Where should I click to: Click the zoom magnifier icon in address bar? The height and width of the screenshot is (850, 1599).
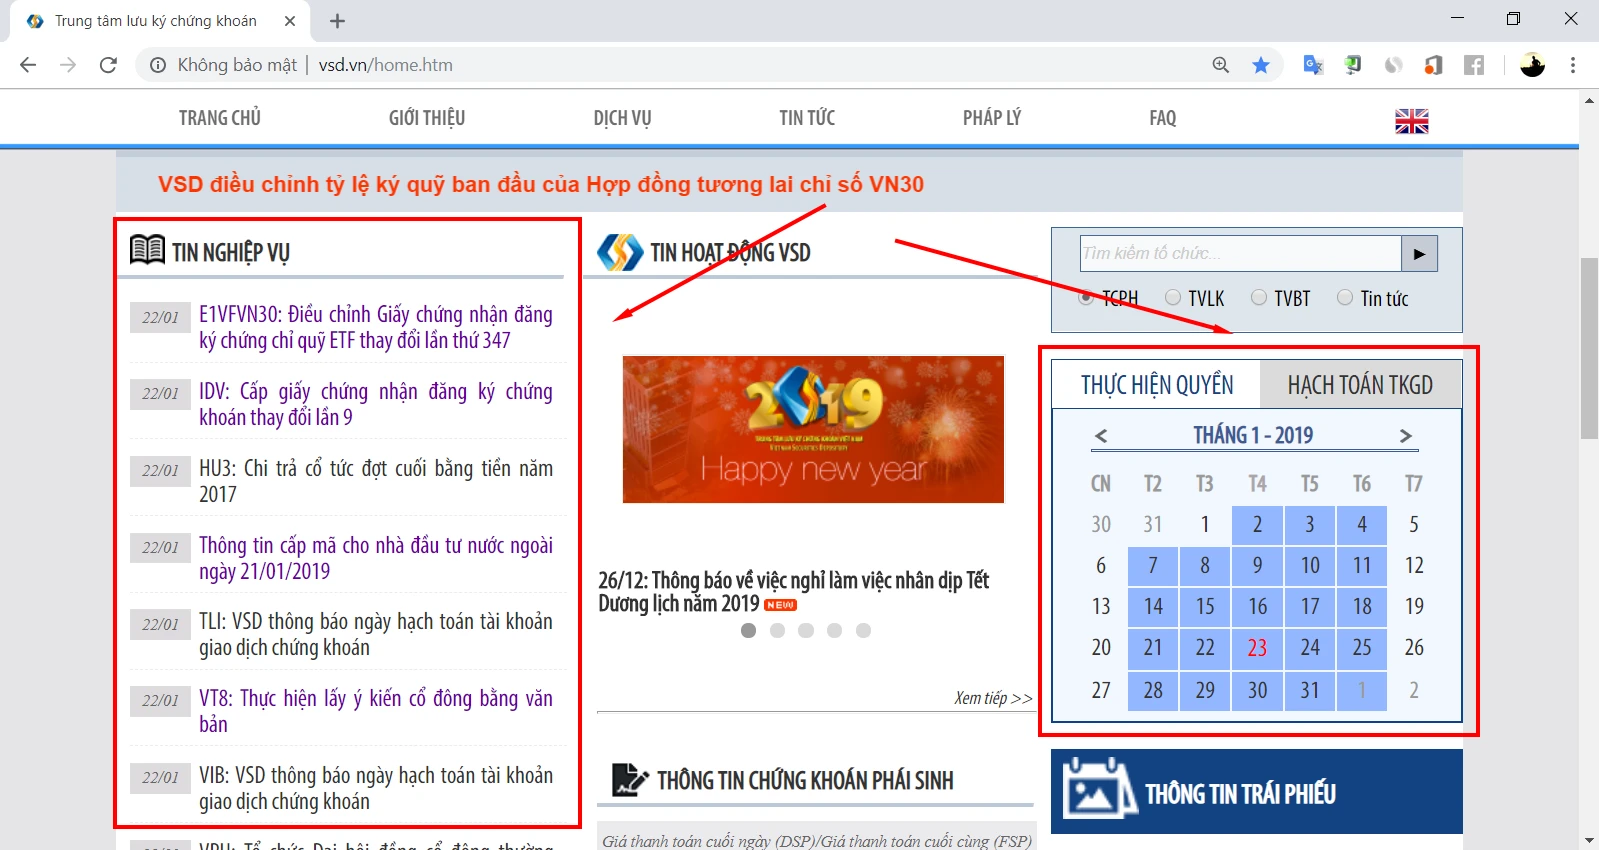point(1221,65)
